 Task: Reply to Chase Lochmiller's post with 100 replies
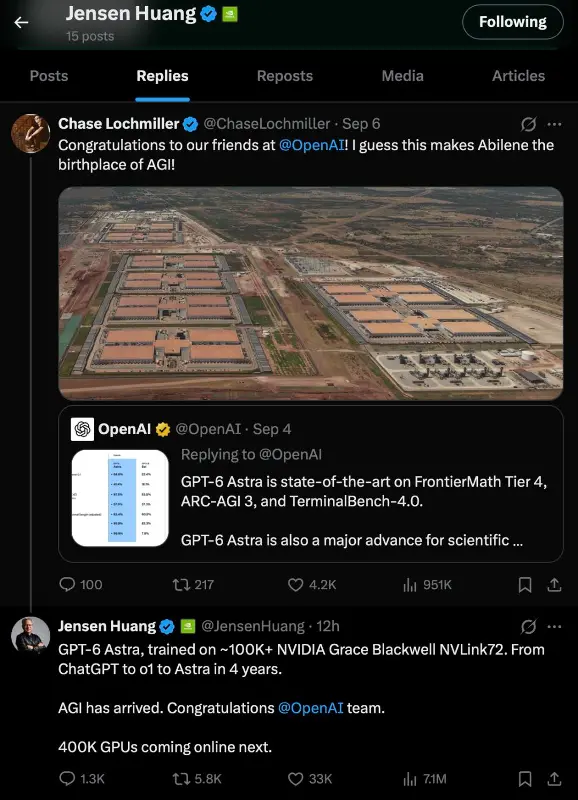[81, 585]
